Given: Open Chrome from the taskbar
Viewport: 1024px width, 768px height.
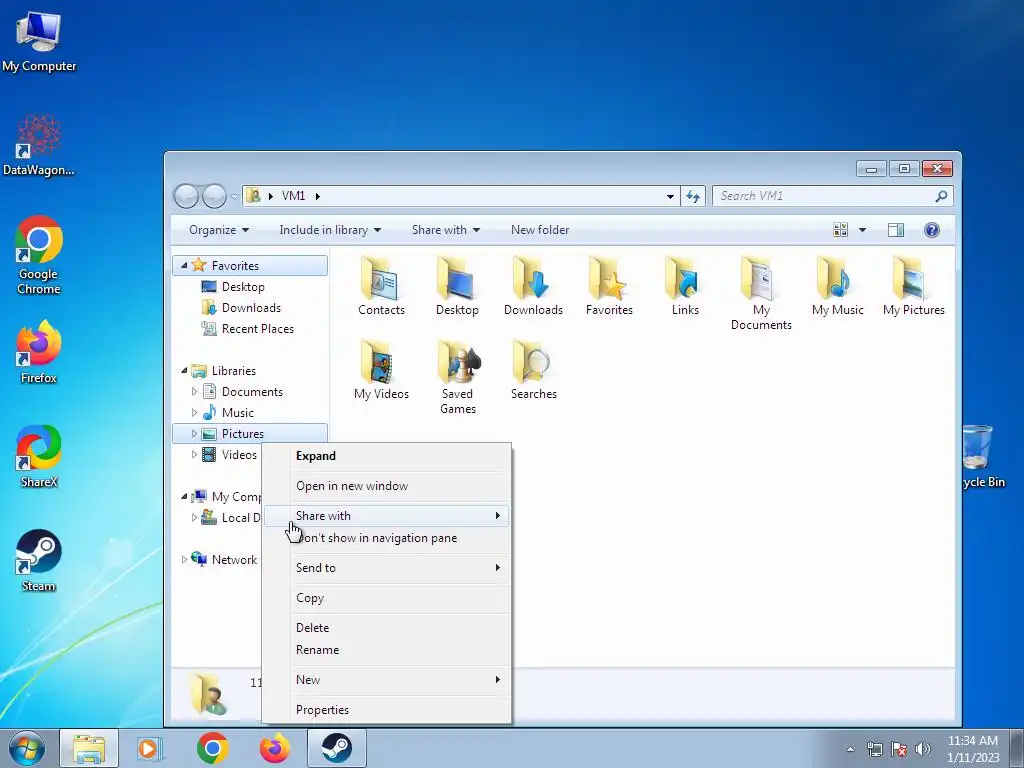Looking at the screenshot, I should (212, 748).
